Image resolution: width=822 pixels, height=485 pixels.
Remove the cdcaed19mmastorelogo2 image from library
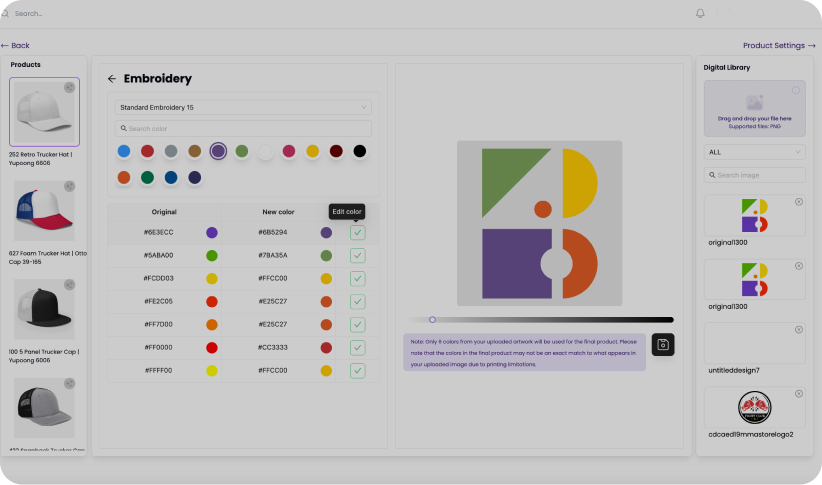[x=798, y=394]
